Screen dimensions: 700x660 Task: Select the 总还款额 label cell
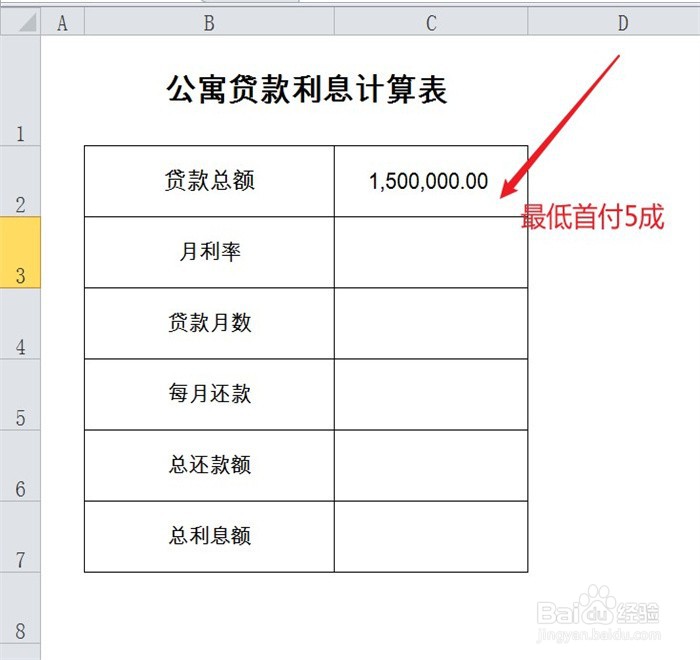(209, 466)
